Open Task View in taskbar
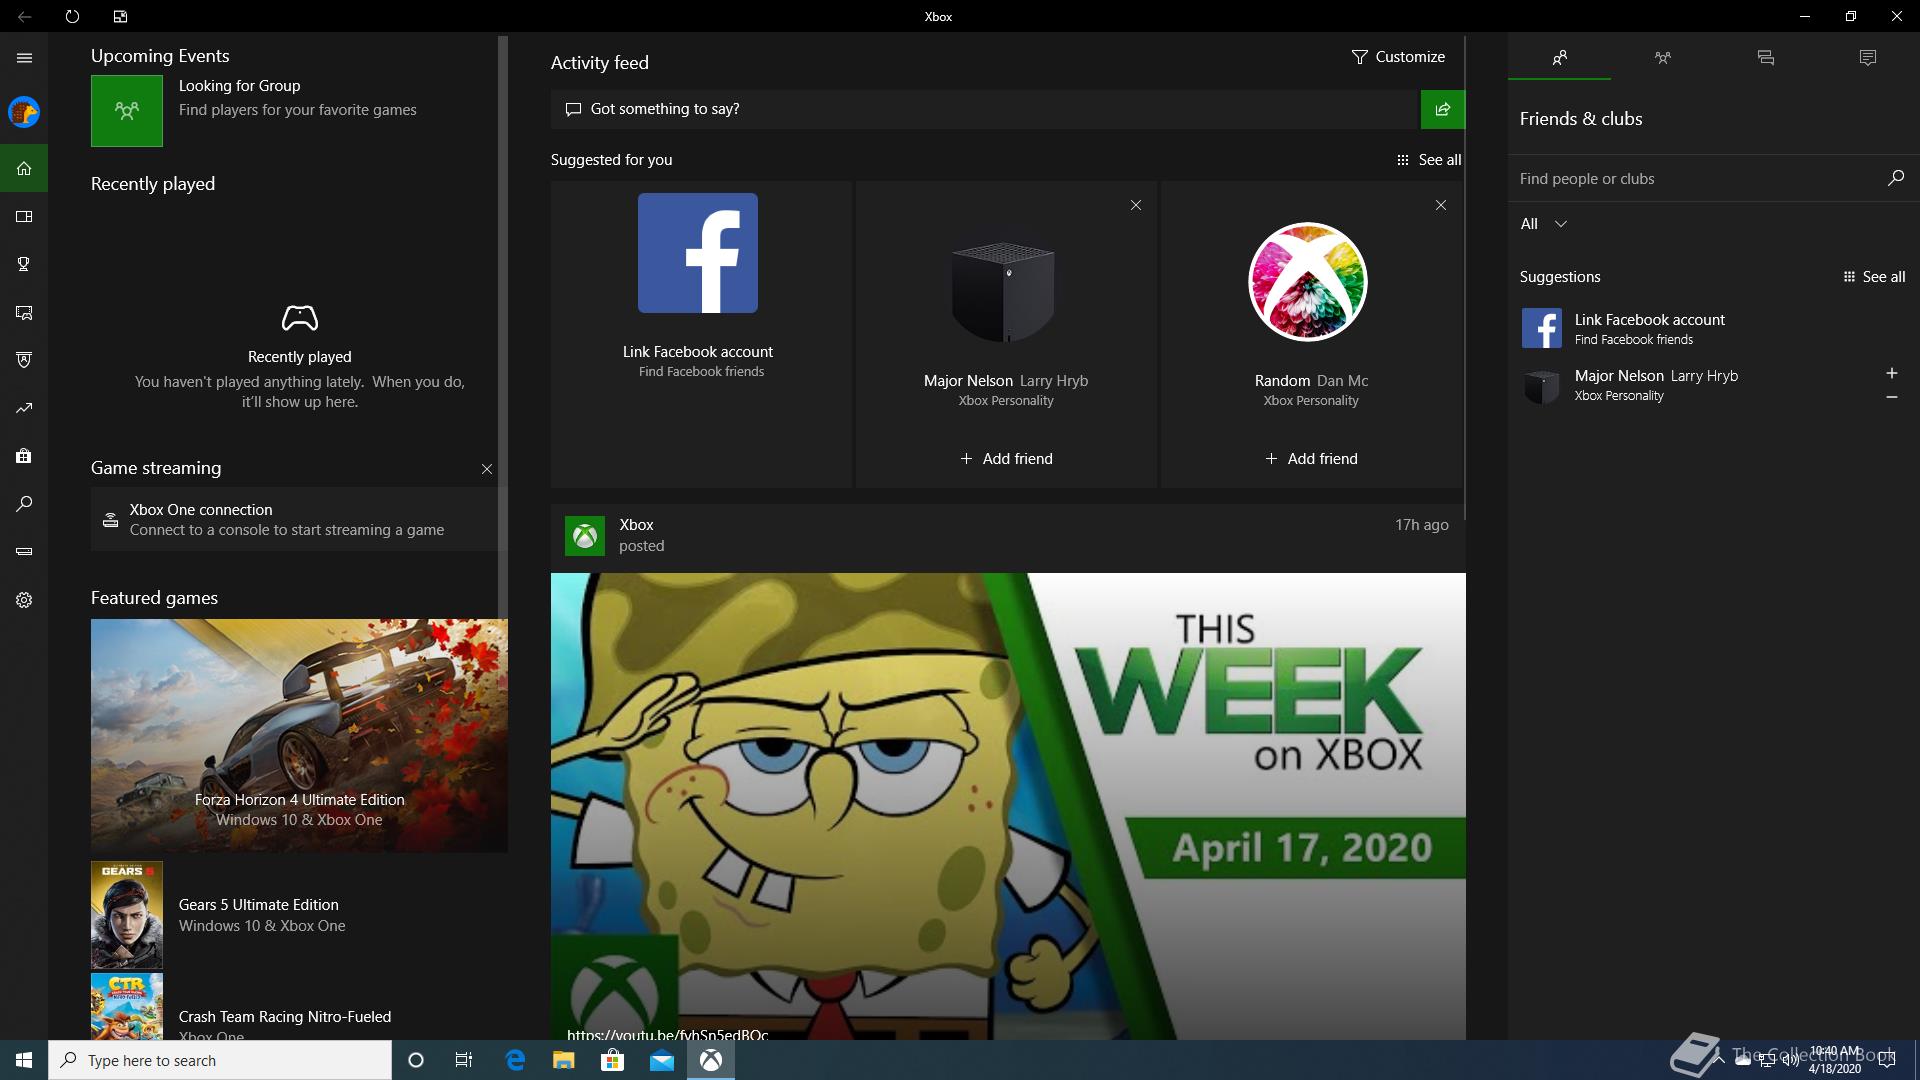Image resolution: width=1920 pixels, height=1080 pixels. tap(464, 1060)
